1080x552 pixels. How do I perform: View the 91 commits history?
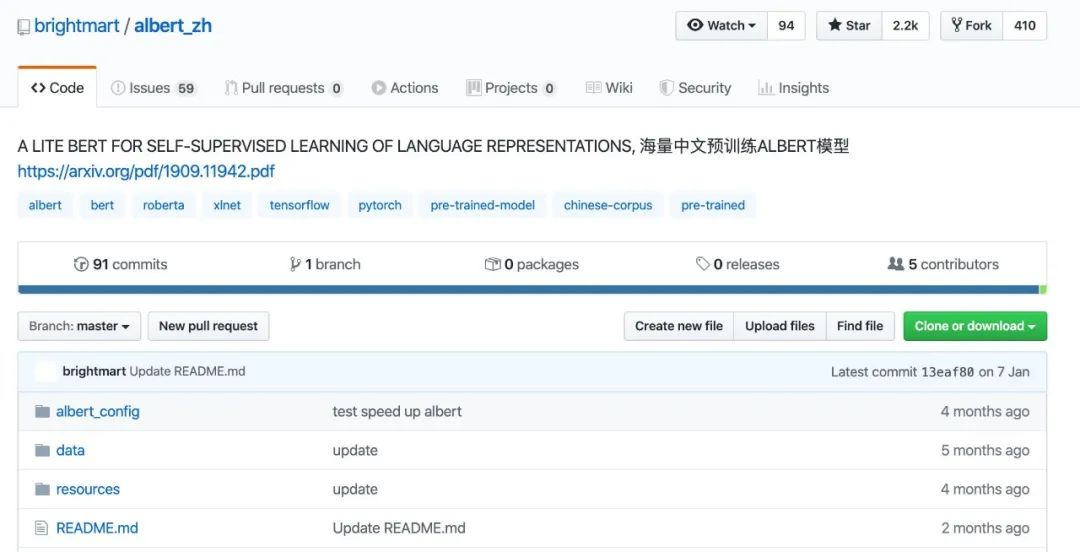pyautogui.click(x=121, y=264)
